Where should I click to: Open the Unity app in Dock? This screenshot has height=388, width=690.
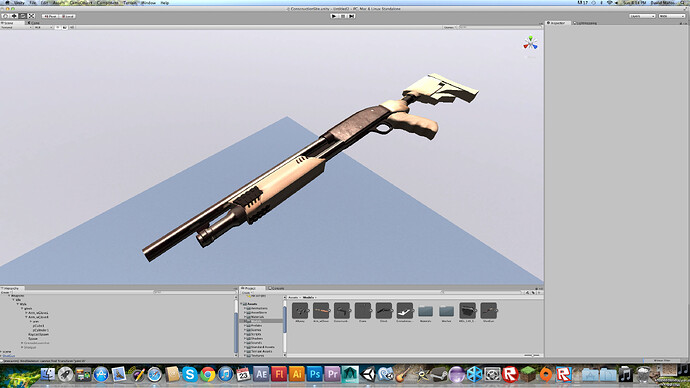(368, 374)
